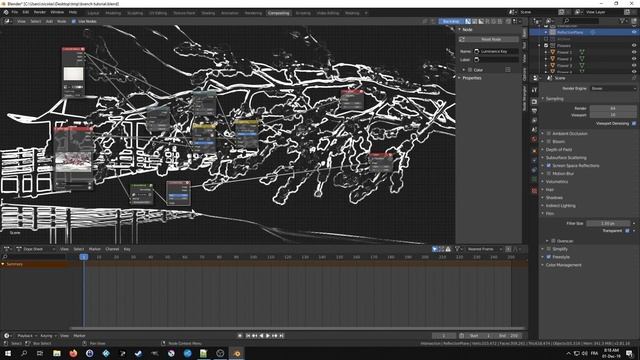Click the Blender logo icon in the menu bar
The height and width of the screenshot is (360, 640).
coord(6,13)
